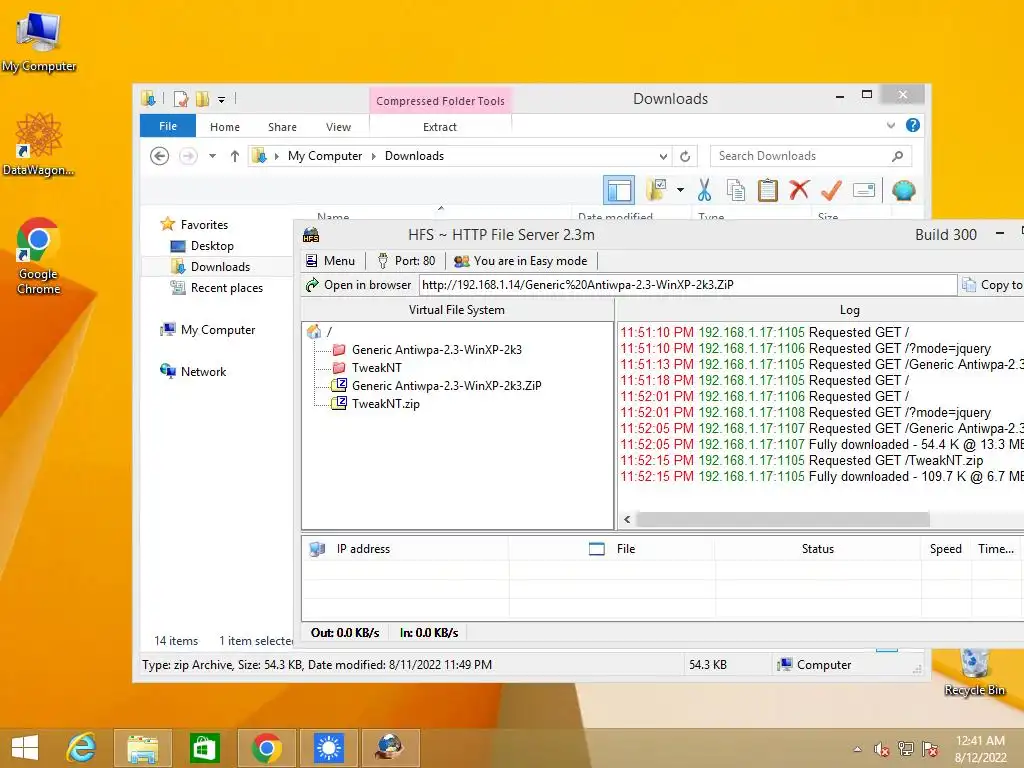
Task: Click the Port: 80 button in HFS
Action: (x=406, y=261)
